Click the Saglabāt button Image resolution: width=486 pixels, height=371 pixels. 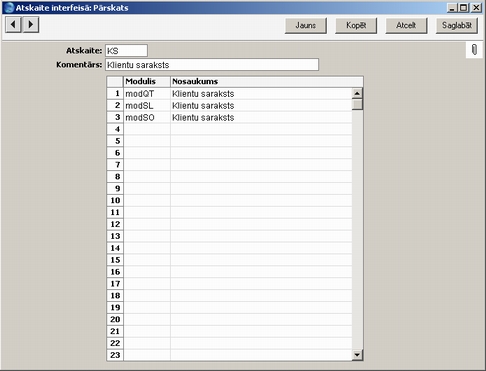tap(457, 25)
